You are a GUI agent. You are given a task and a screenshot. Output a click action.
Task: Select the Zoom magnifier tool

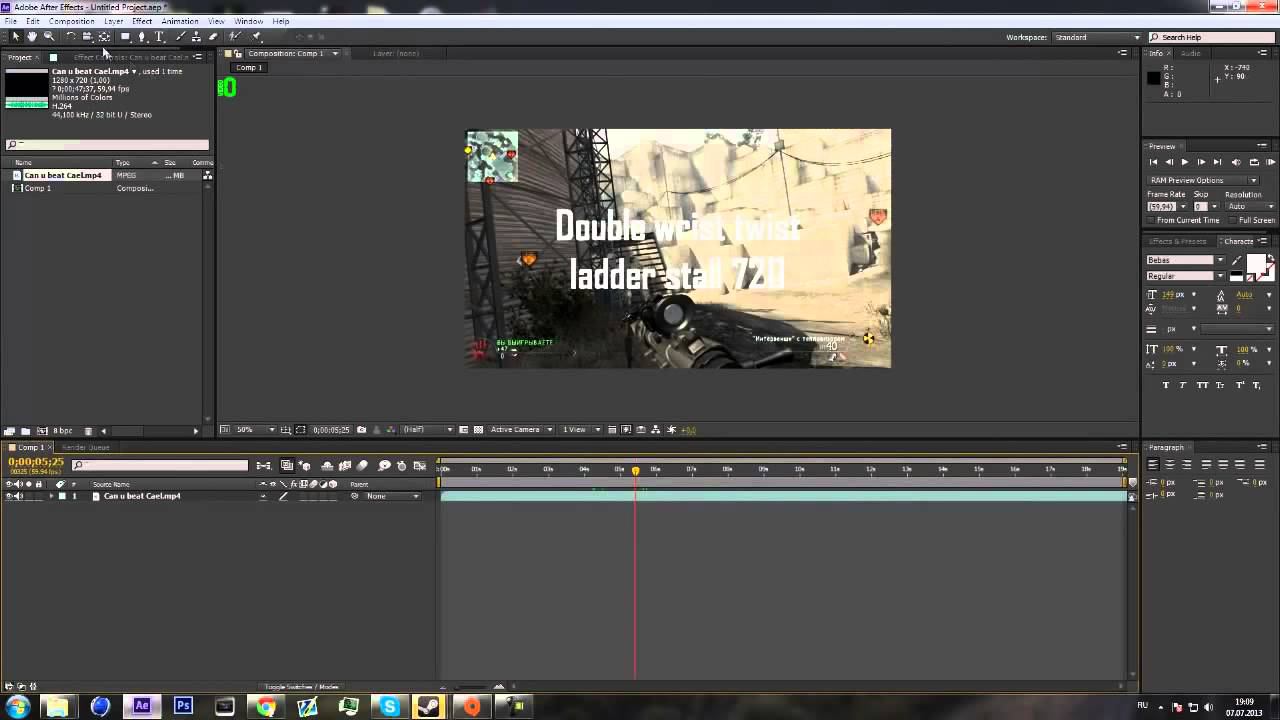(48, 36)
